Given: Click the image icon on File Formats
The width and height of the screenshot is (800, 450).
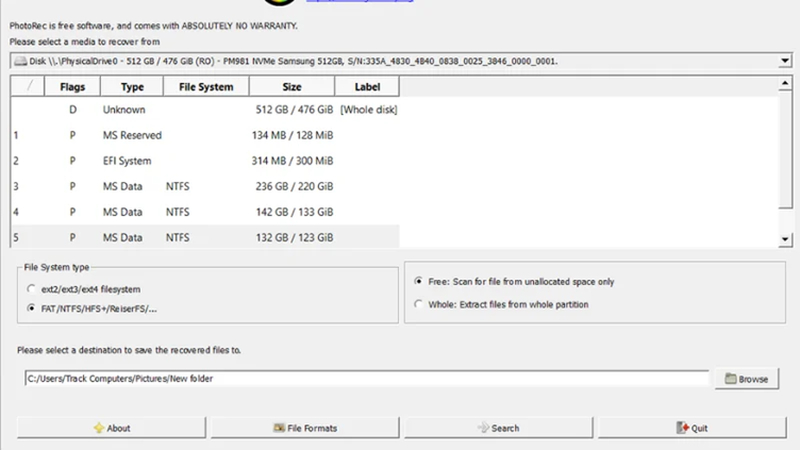Looking at the screenshot, I should [x=279, y=428].
